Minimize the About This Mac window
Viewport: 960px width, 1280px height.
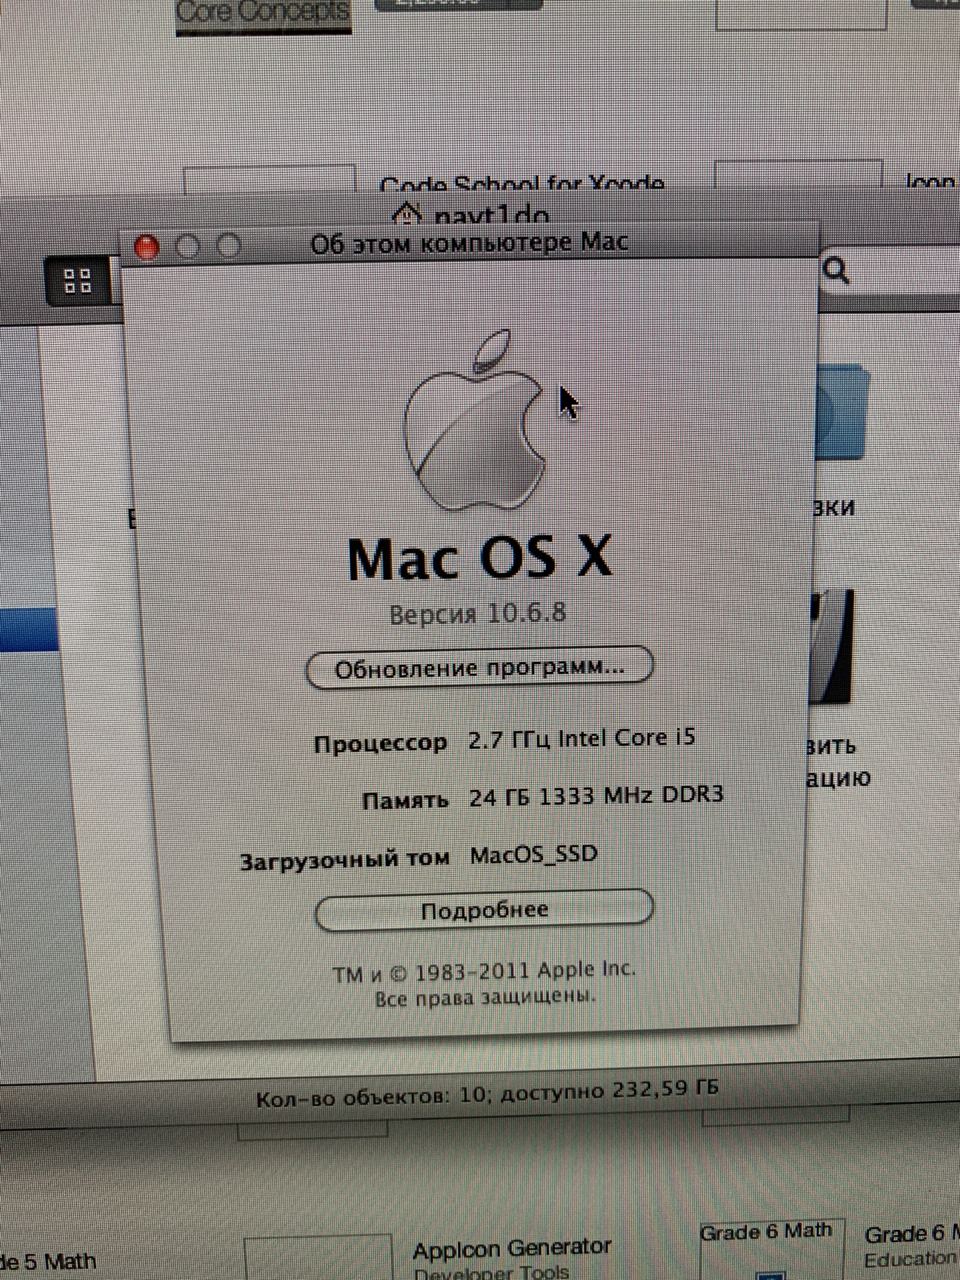(x=188, y=246)
